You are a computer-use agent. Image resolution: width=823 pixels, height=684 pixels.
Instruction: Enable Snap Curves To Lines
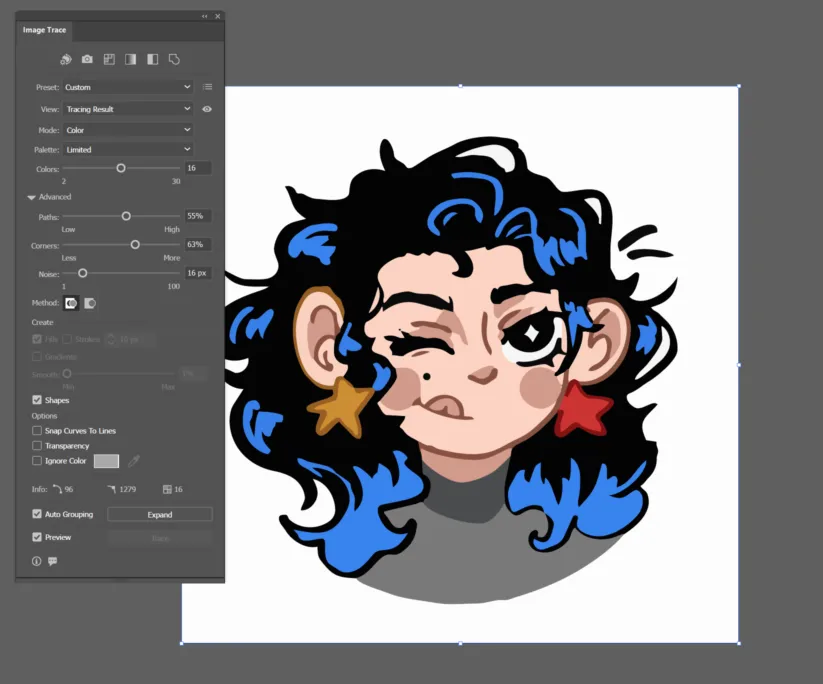tap(37, 430)
